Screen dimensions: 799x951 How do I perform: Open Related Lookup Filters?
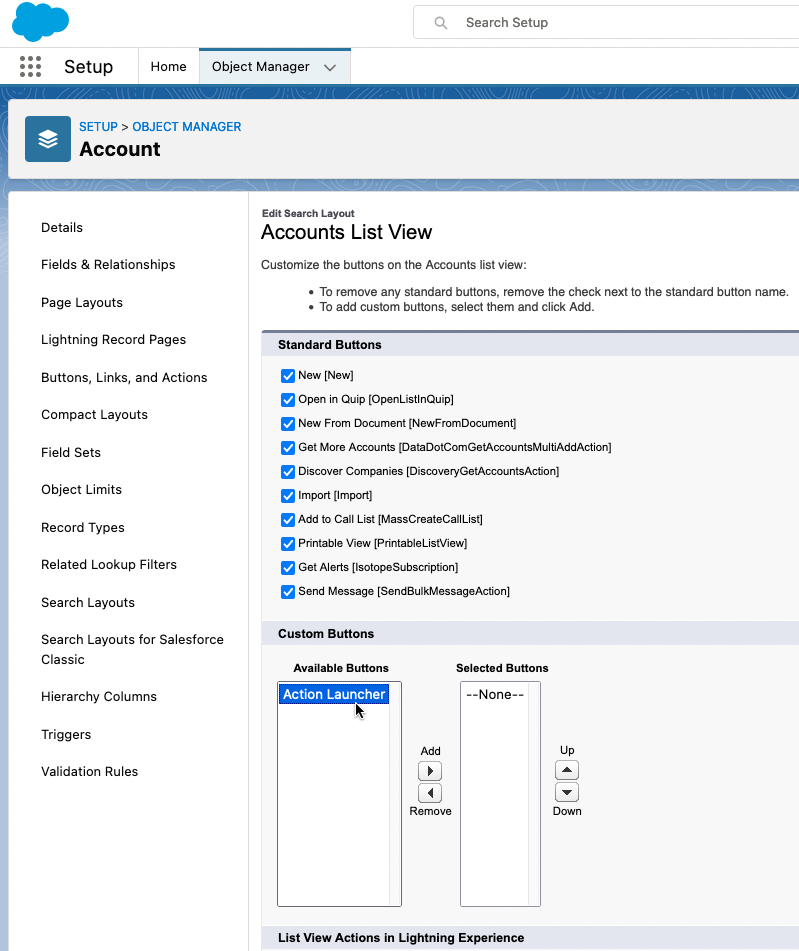[x=109, y=565]
